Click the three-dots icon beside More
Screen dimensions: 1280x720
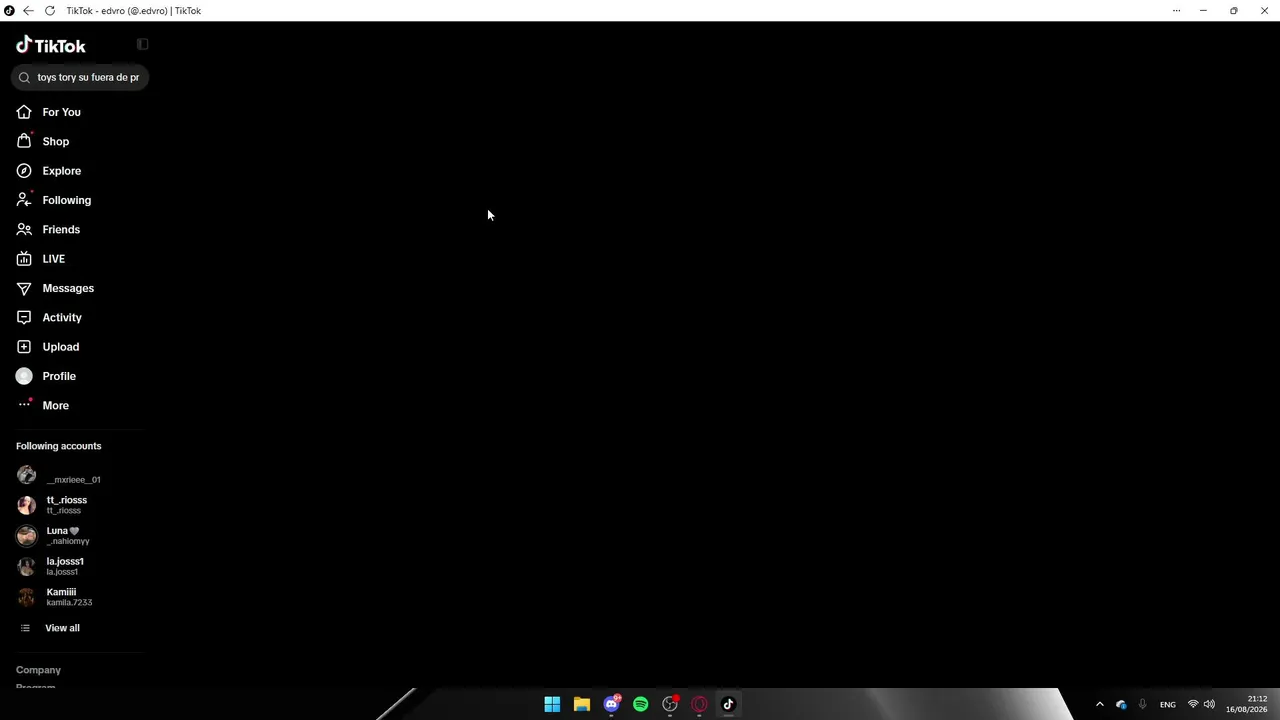pyautogui.click(x=24, y=404)
